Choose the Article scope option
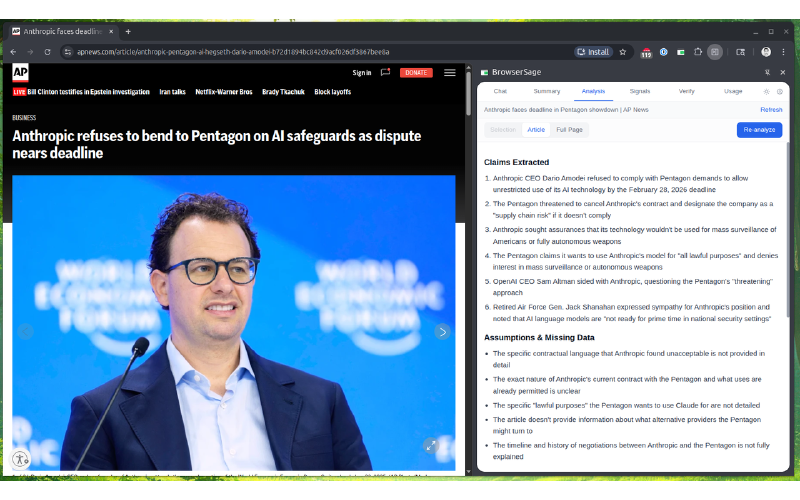800x500 pixels. point(536,130)
